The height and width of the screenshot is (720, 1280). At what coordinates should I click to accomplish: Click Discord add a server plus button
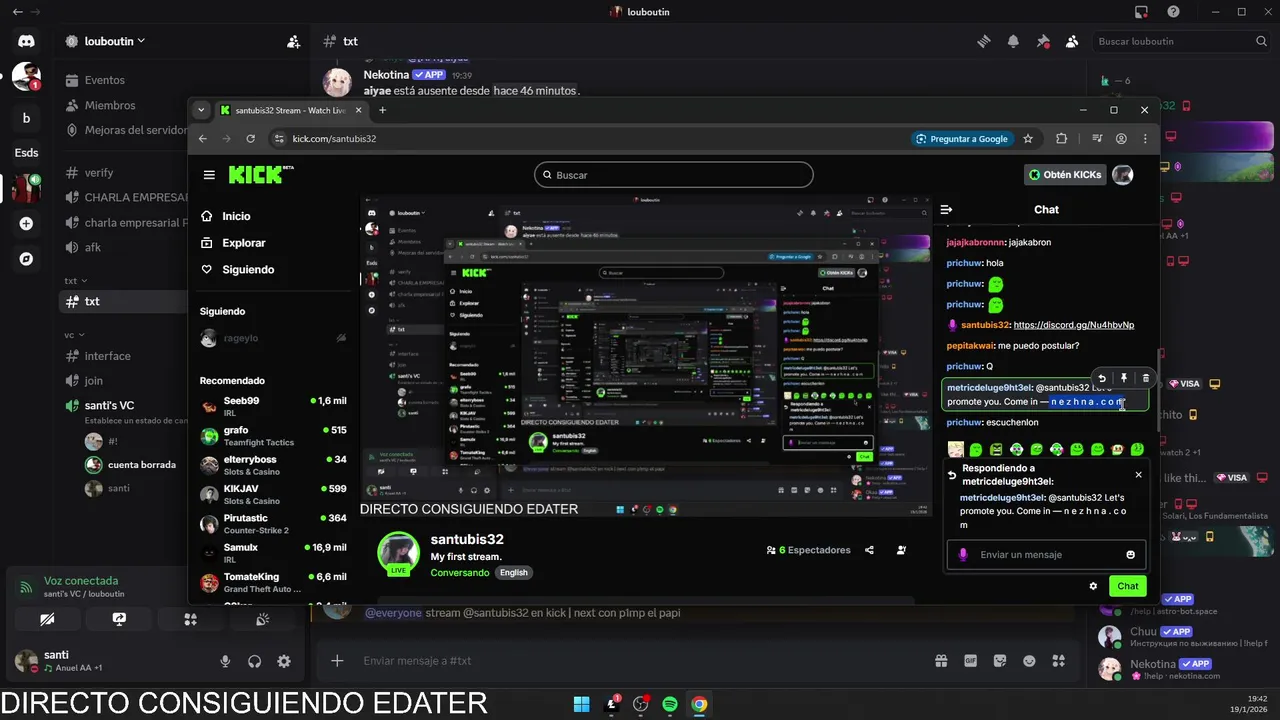(26, 224)
